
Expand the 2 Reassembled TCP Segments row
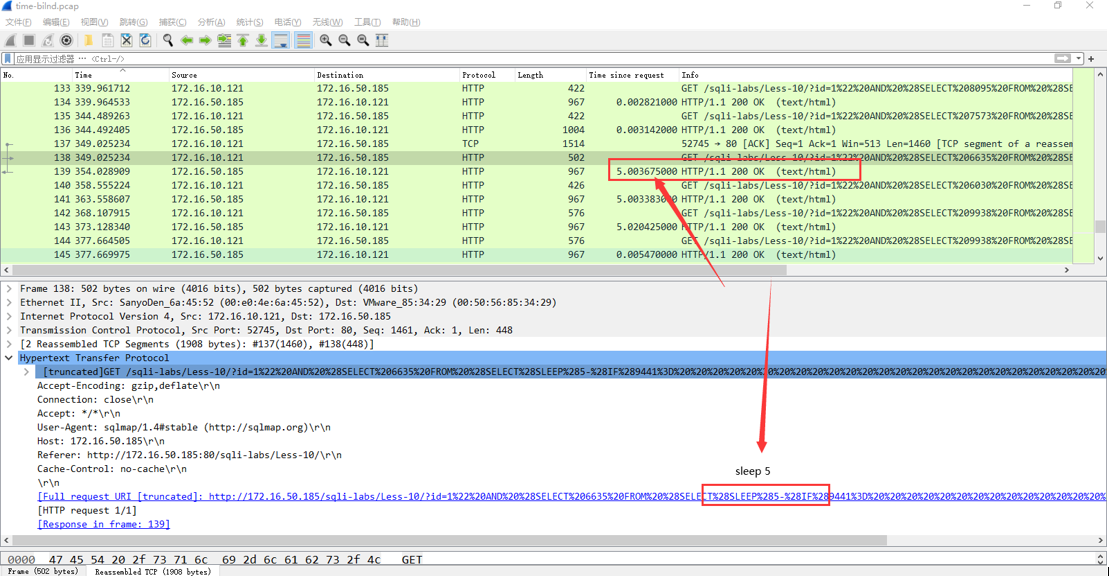(9, 344)
